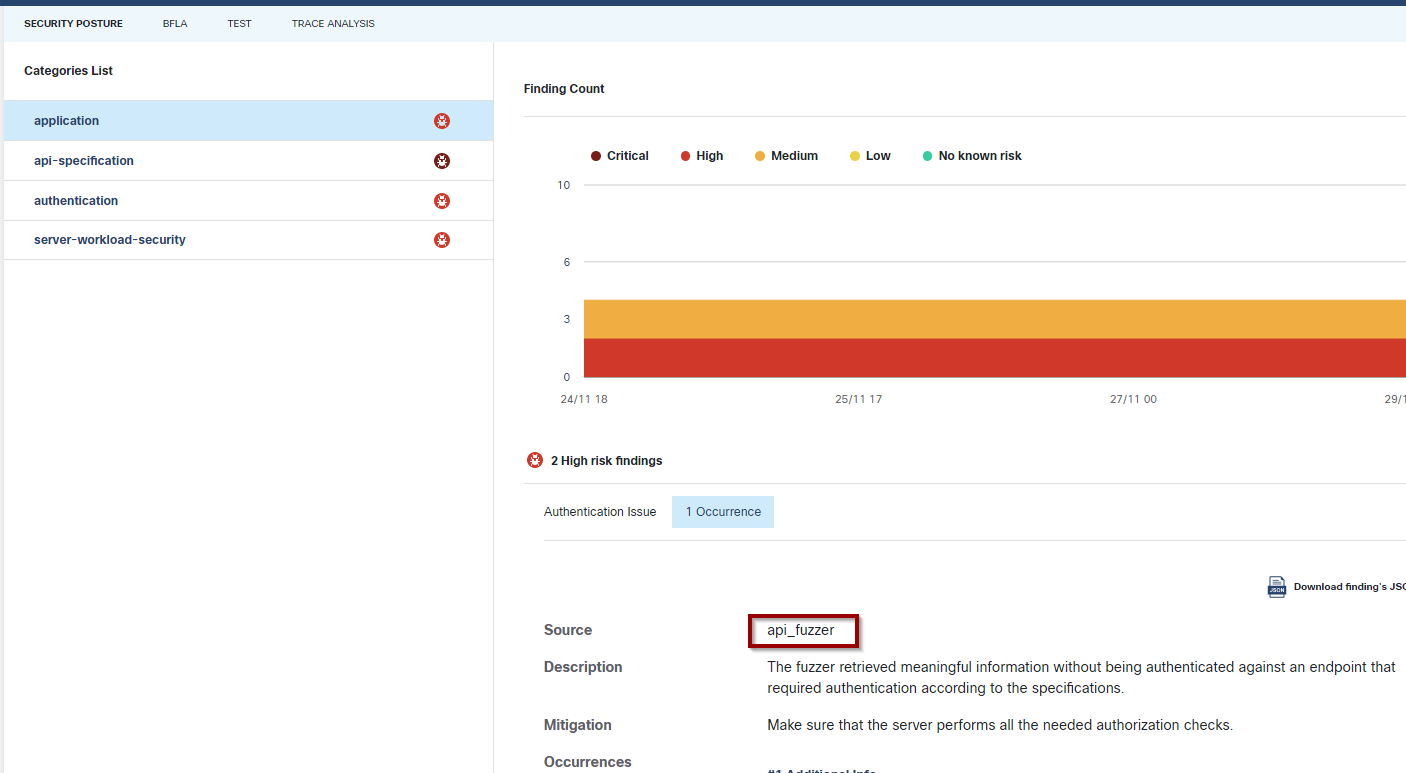Click the 25/11 17 axis label
The height and width of the screenshot is (773, 1406).
858,399
